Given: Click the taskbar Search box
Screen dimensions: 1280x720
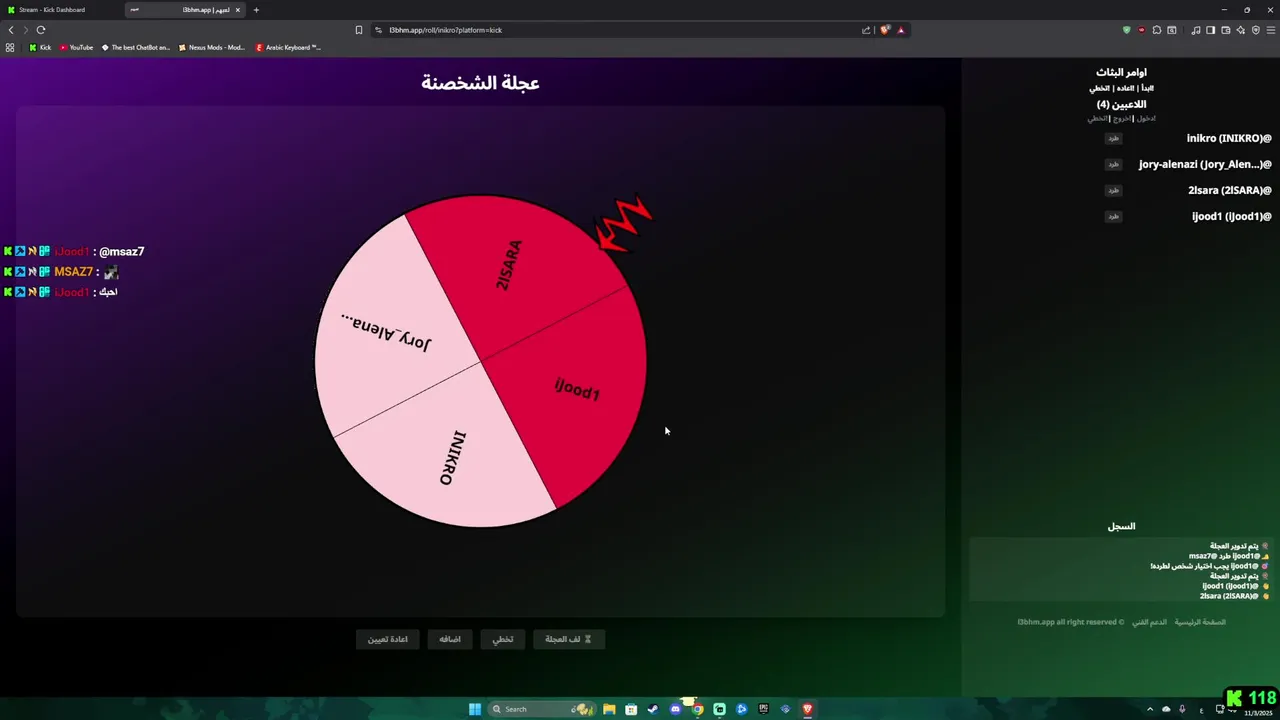Looking at the screenshot, I should point(540,709).
